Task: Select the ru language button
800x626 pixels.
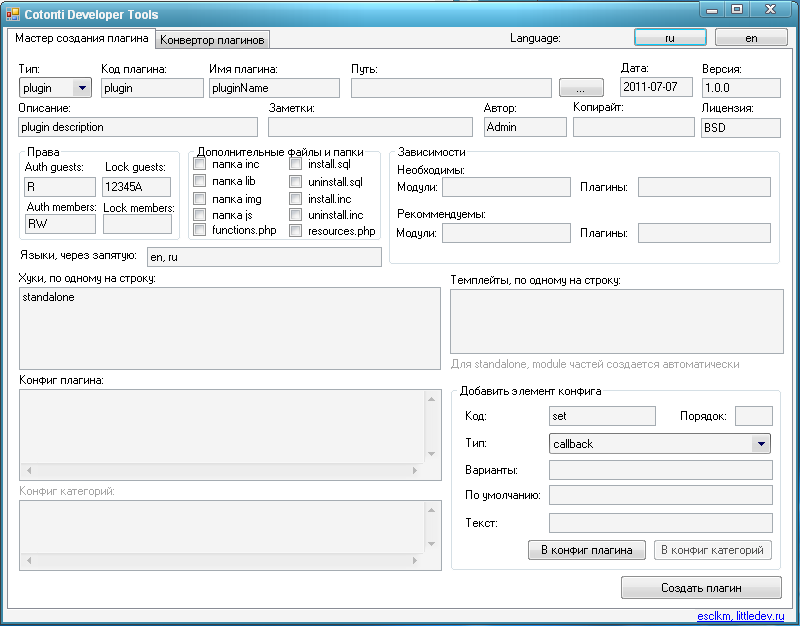Action: 670,38
